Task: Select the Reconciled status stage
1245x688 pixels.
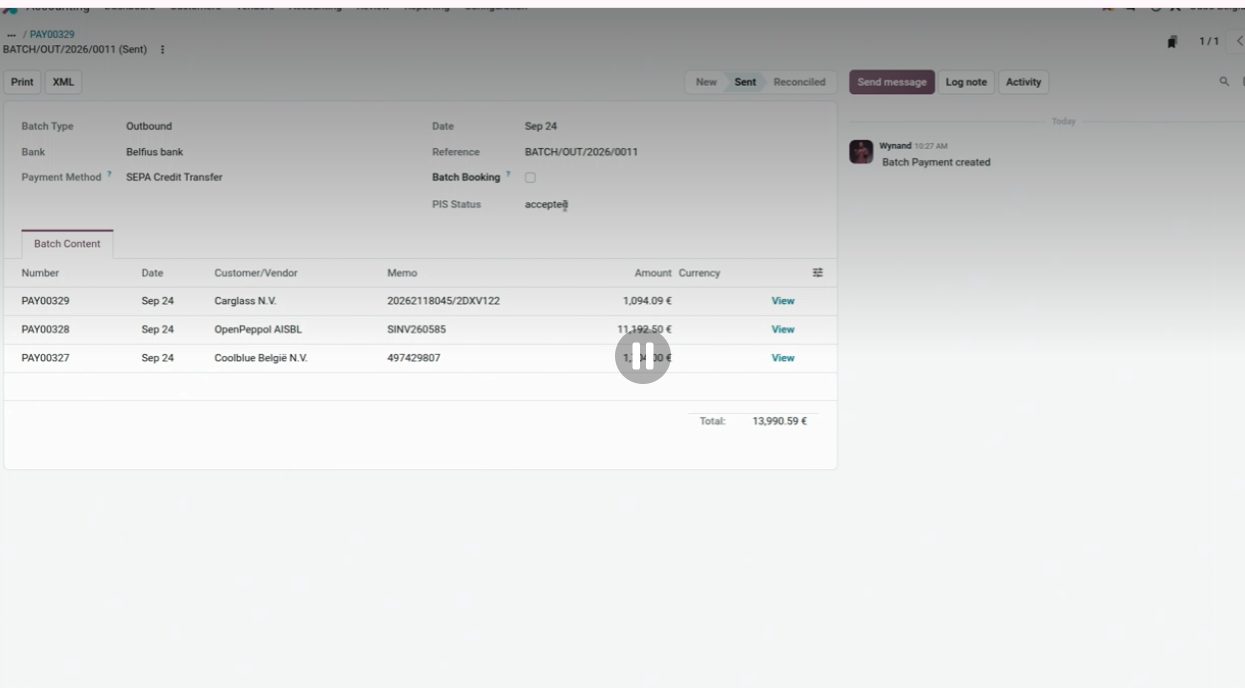Action: coord(799,82)
